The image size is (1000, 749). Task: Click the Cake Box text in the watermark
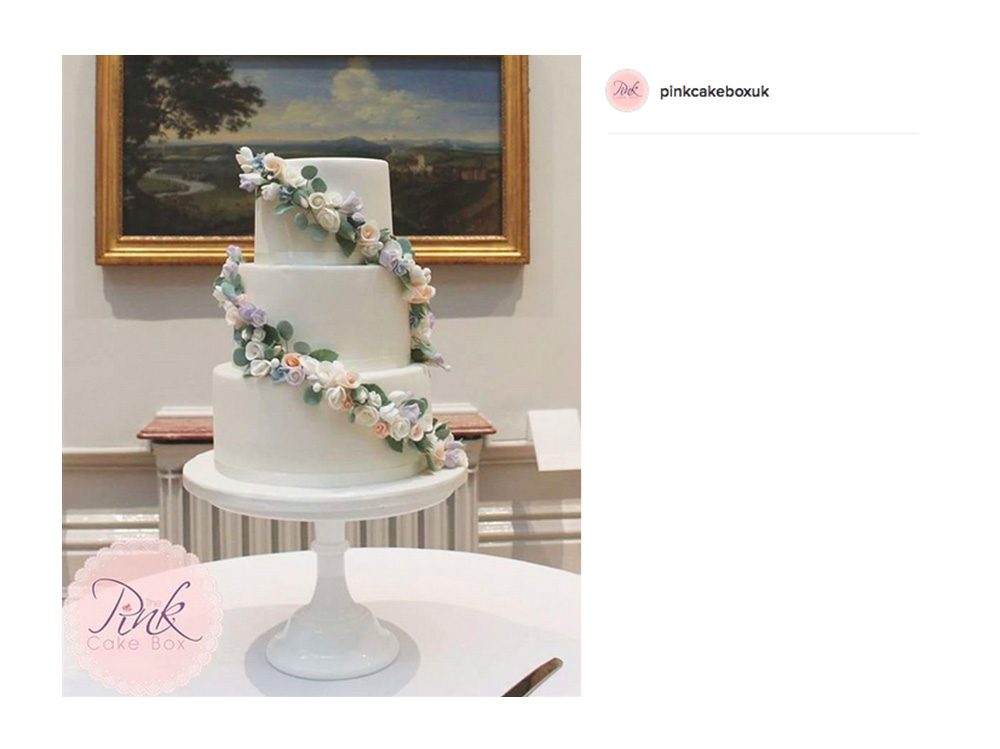pos(137,643)
